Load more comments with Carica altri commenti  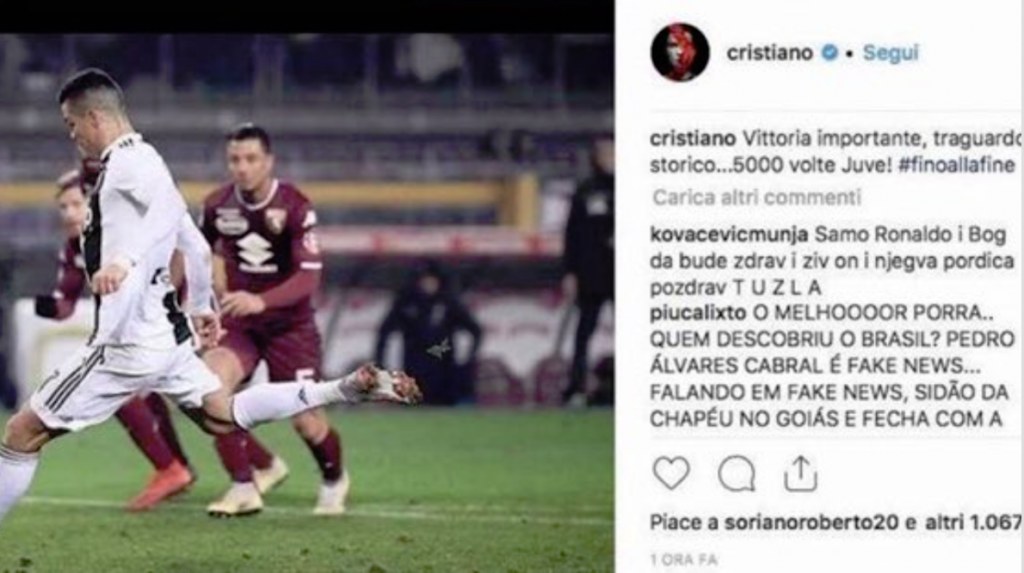(x=756, y=197)
